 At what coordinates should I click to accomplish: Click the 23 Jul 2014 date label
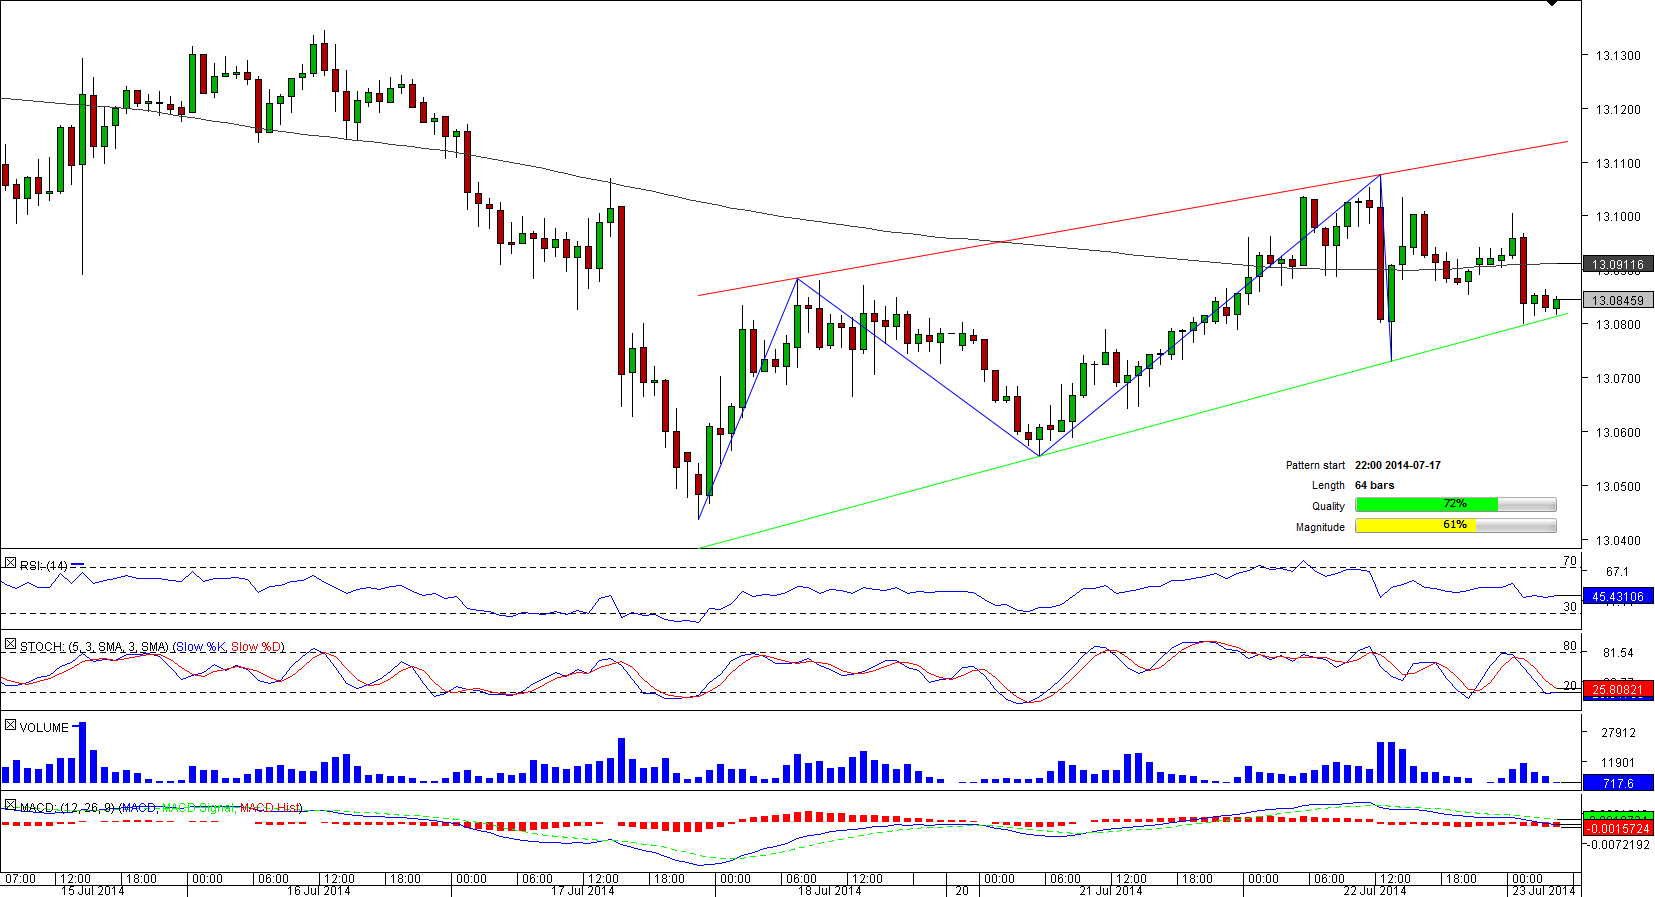pyautogui.click(x=1543, y=890)
